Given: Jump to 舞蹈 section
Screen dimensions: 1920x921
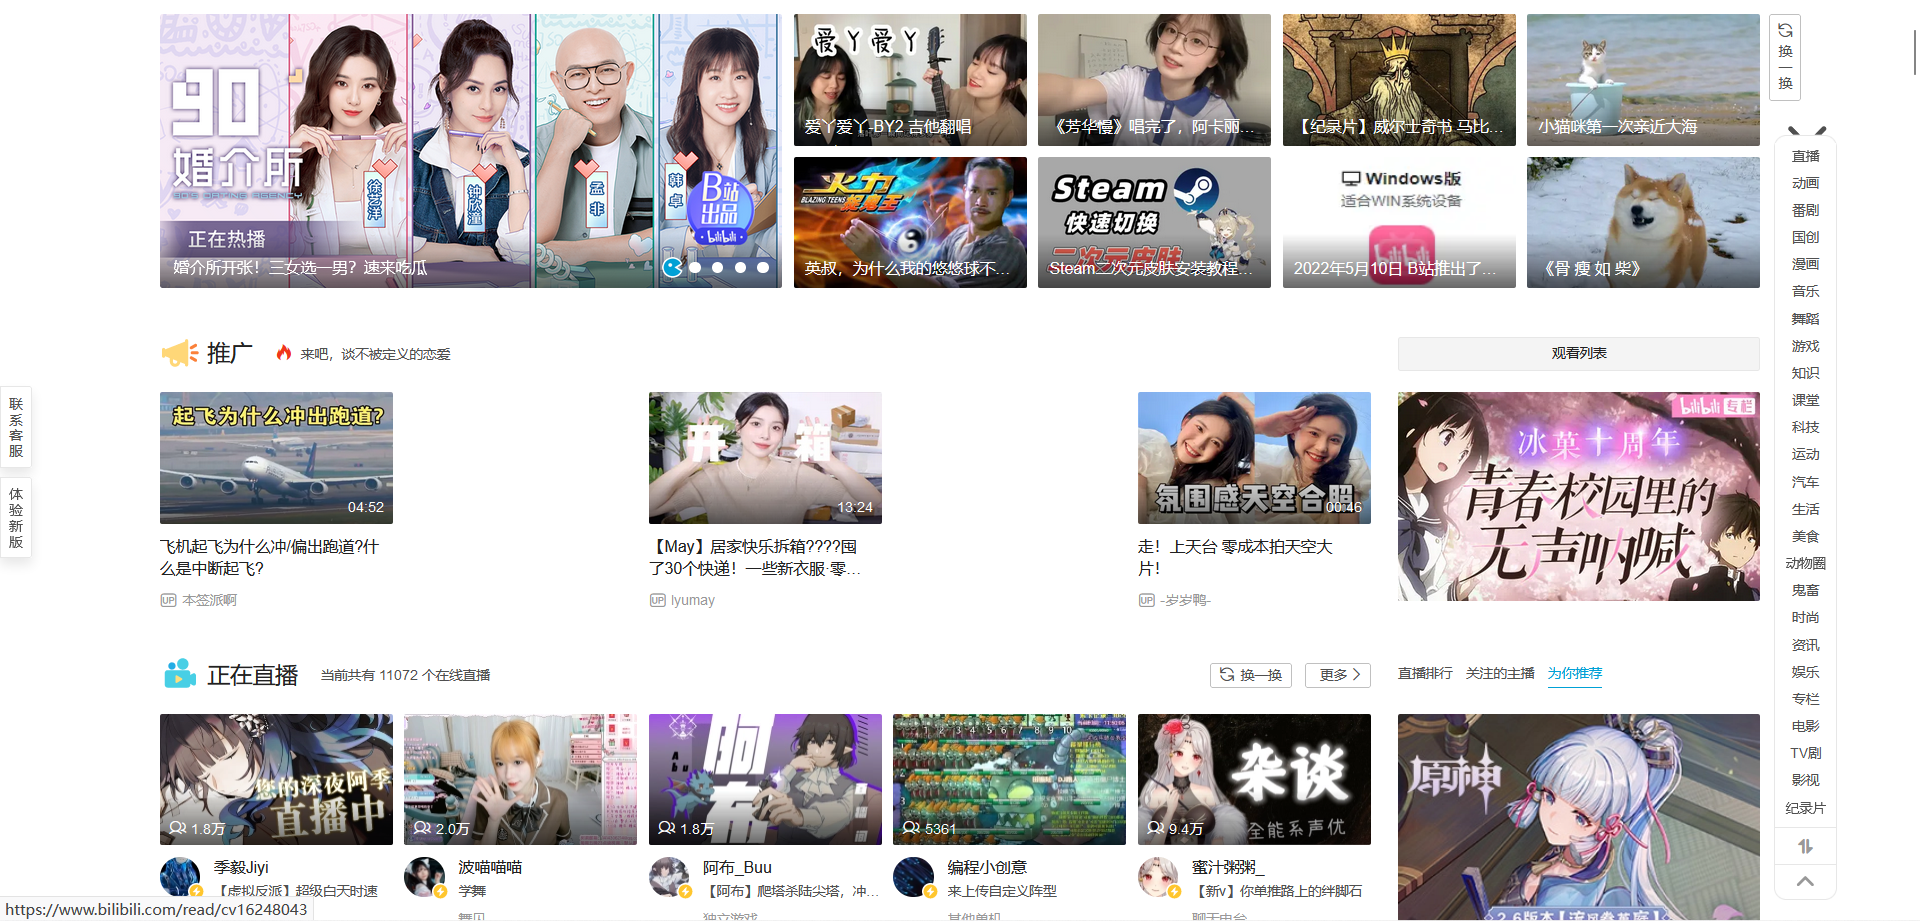Looking at the screenshot, I should (x=1805, y=319).
